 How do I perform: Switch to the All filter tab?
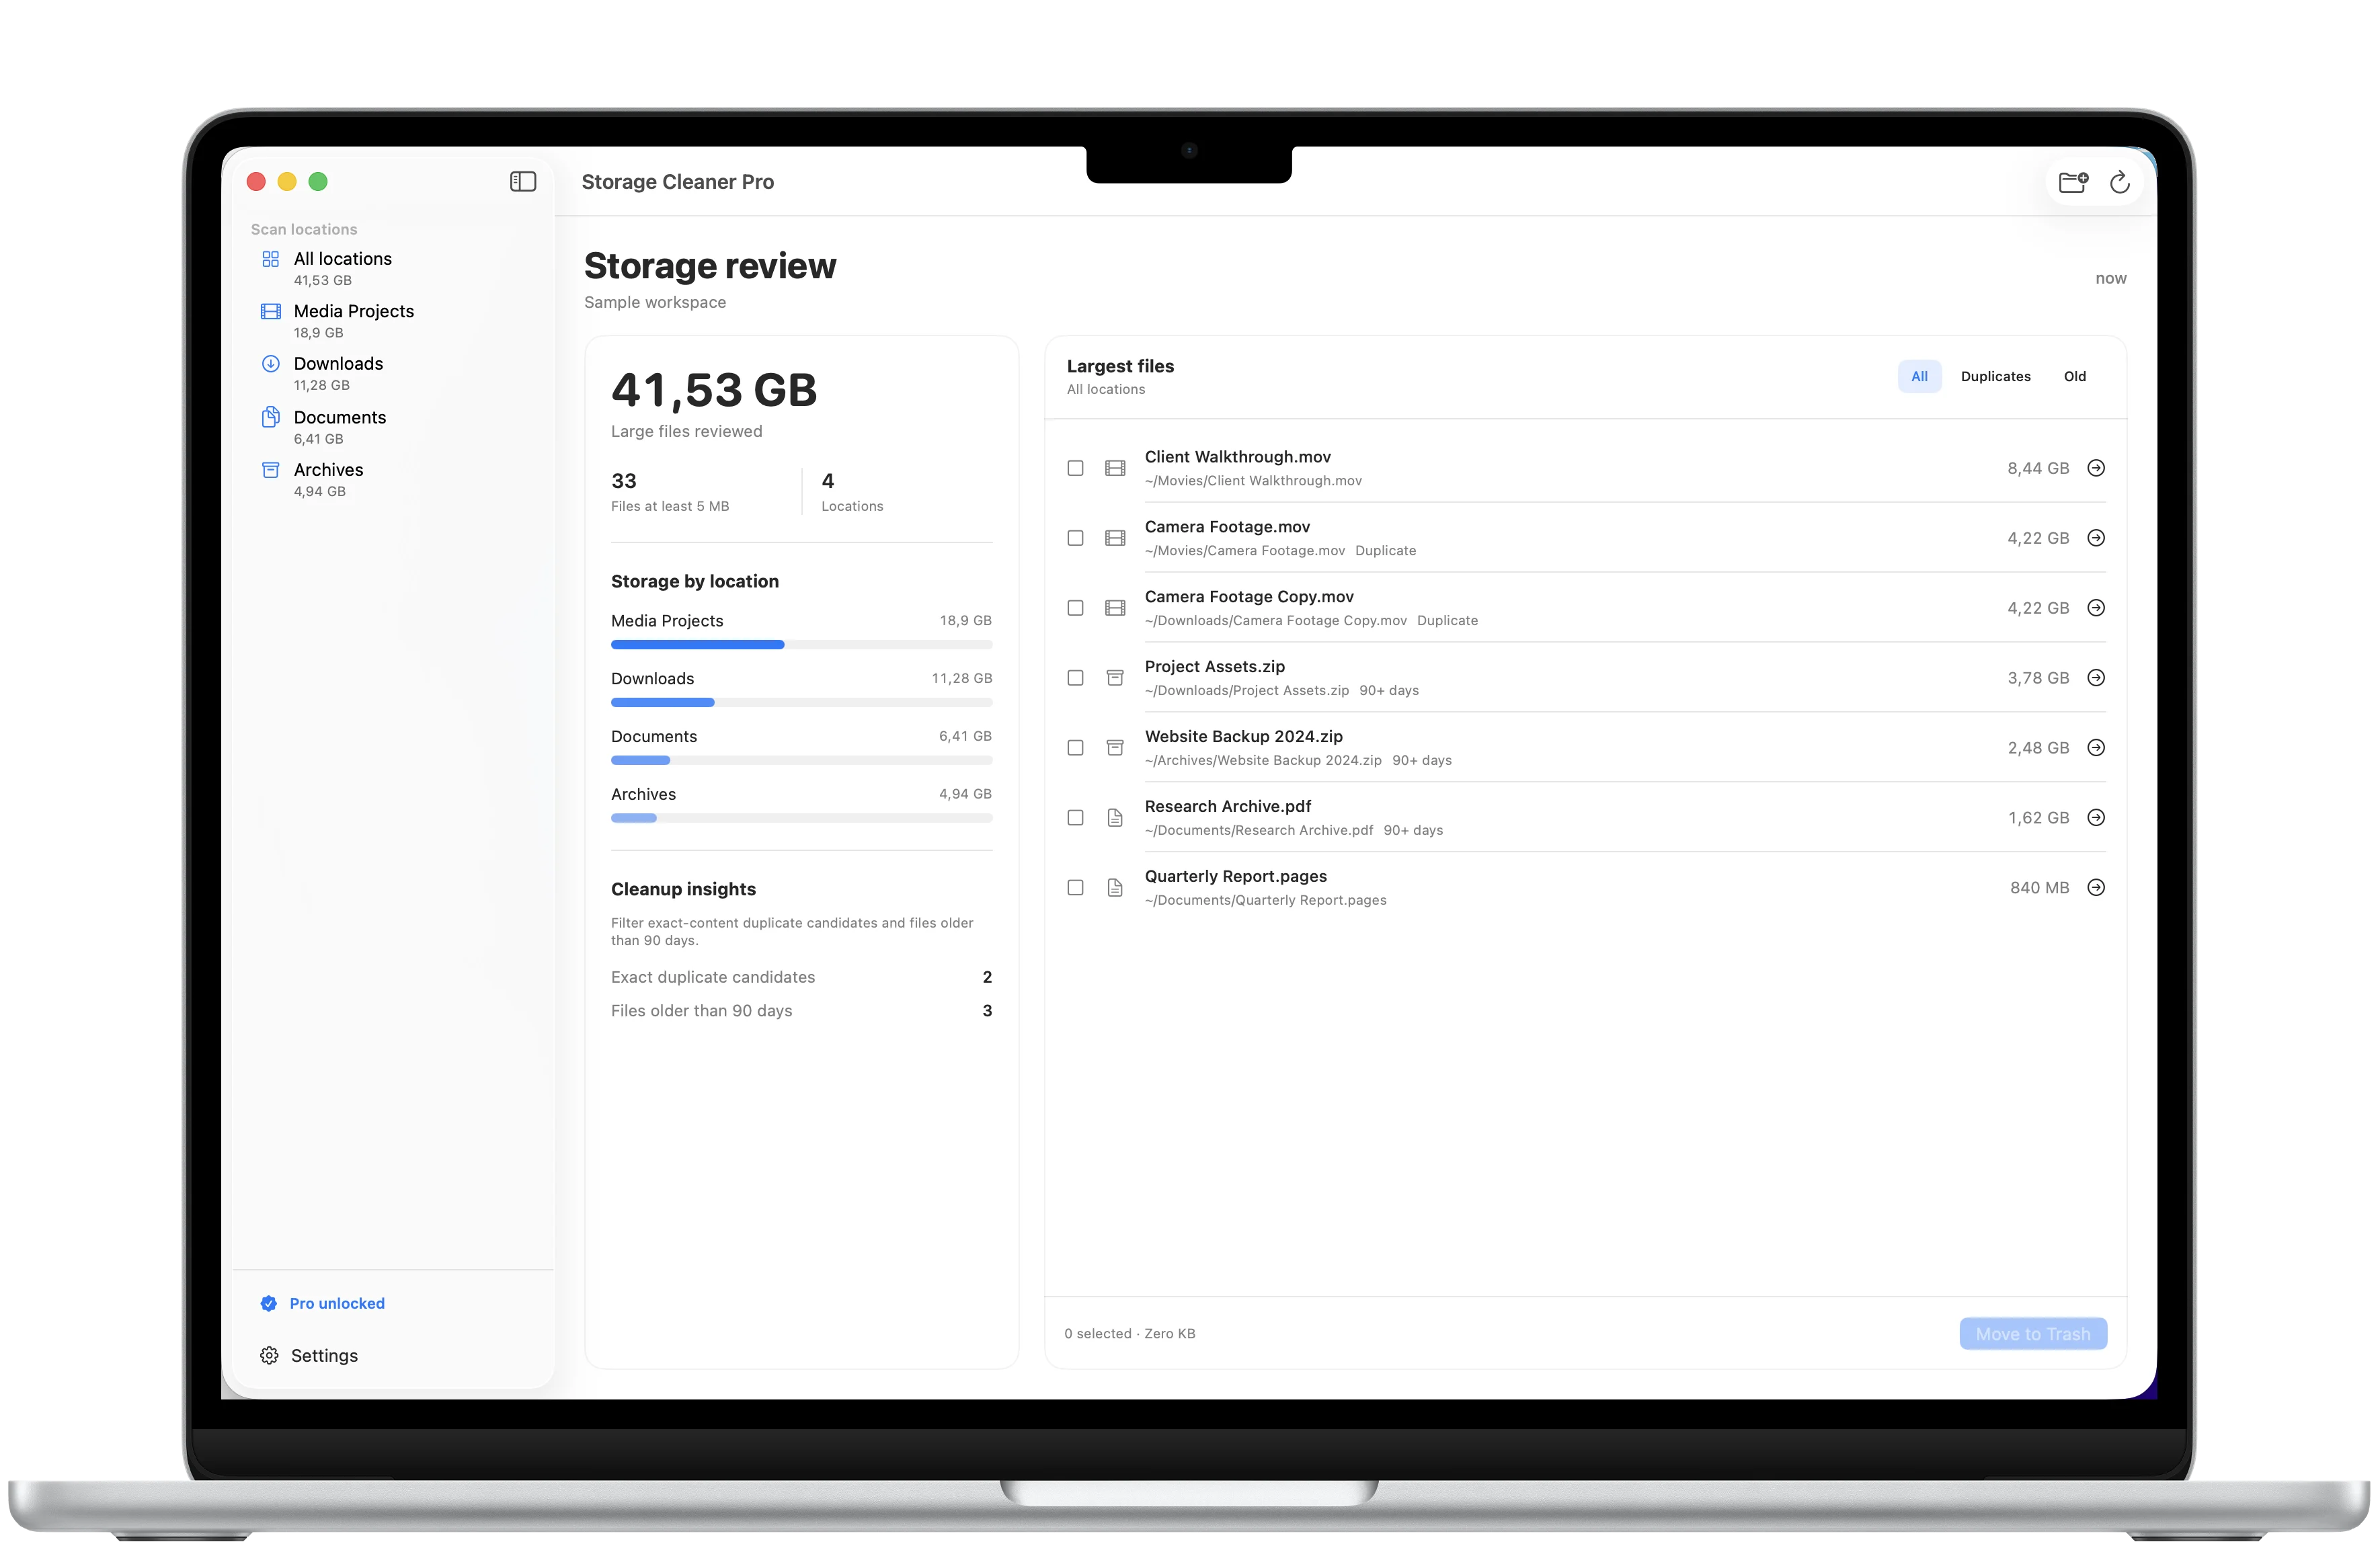coord(1919,377)
